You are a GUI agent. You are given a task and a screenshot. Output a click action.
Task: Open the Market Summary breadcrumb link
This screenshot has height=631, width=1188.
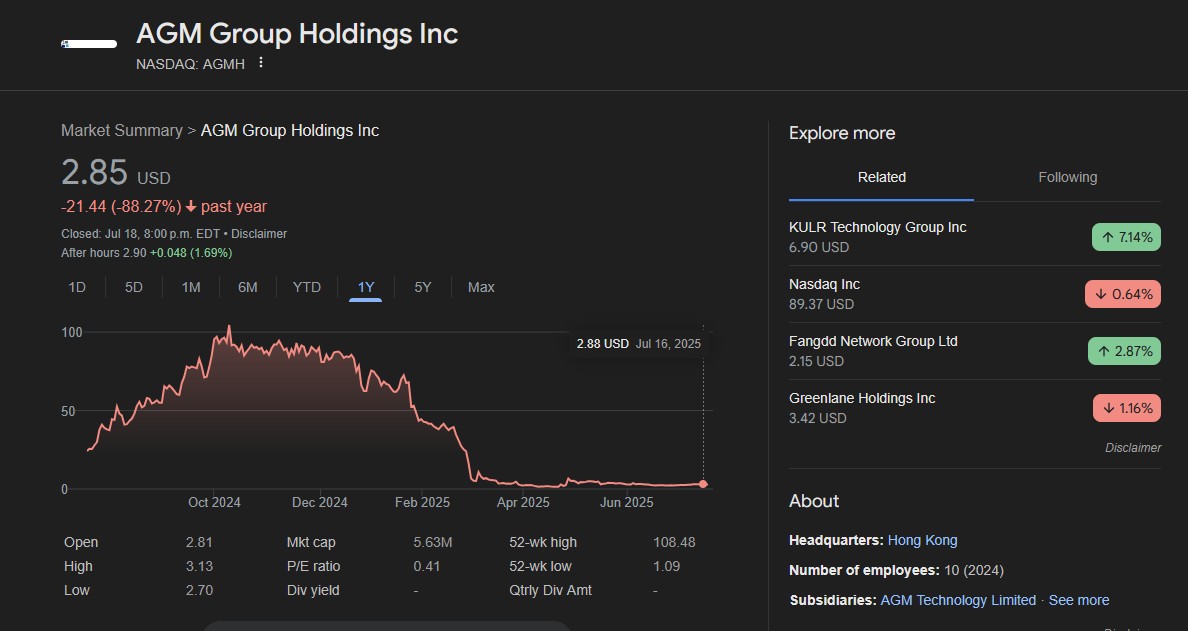tap(122, 130)
